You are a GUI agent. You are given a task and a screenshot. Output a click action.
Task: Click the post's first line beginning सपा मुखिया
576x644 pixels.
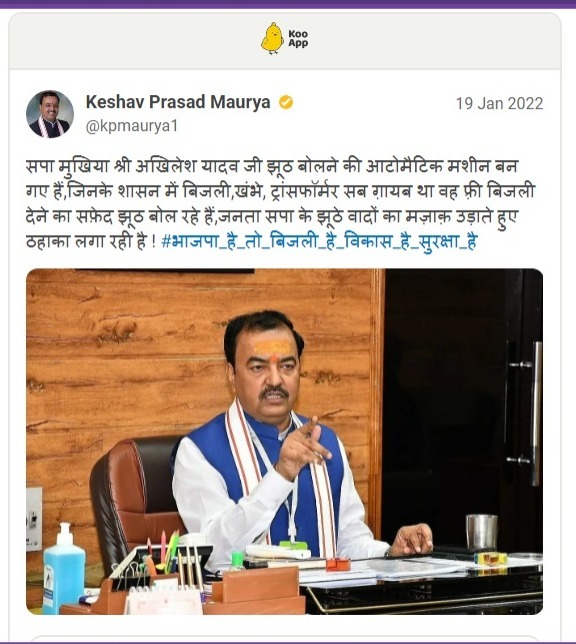coord(272,166)
